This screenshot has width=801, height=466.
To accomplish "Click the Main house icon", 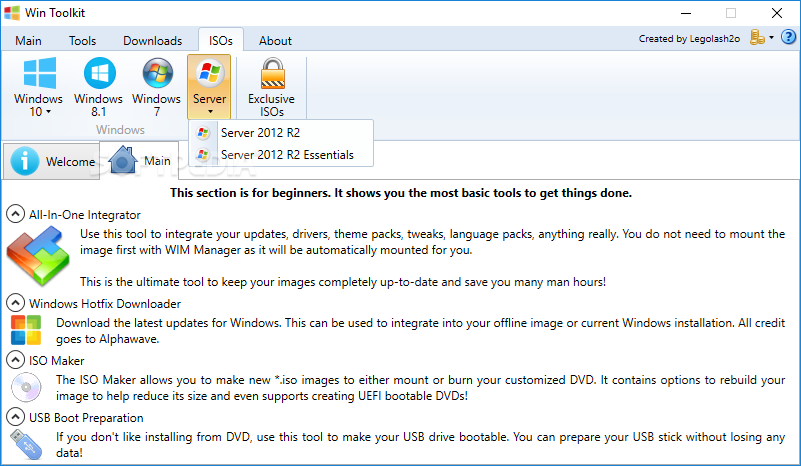I will click(x=123, y=159).
